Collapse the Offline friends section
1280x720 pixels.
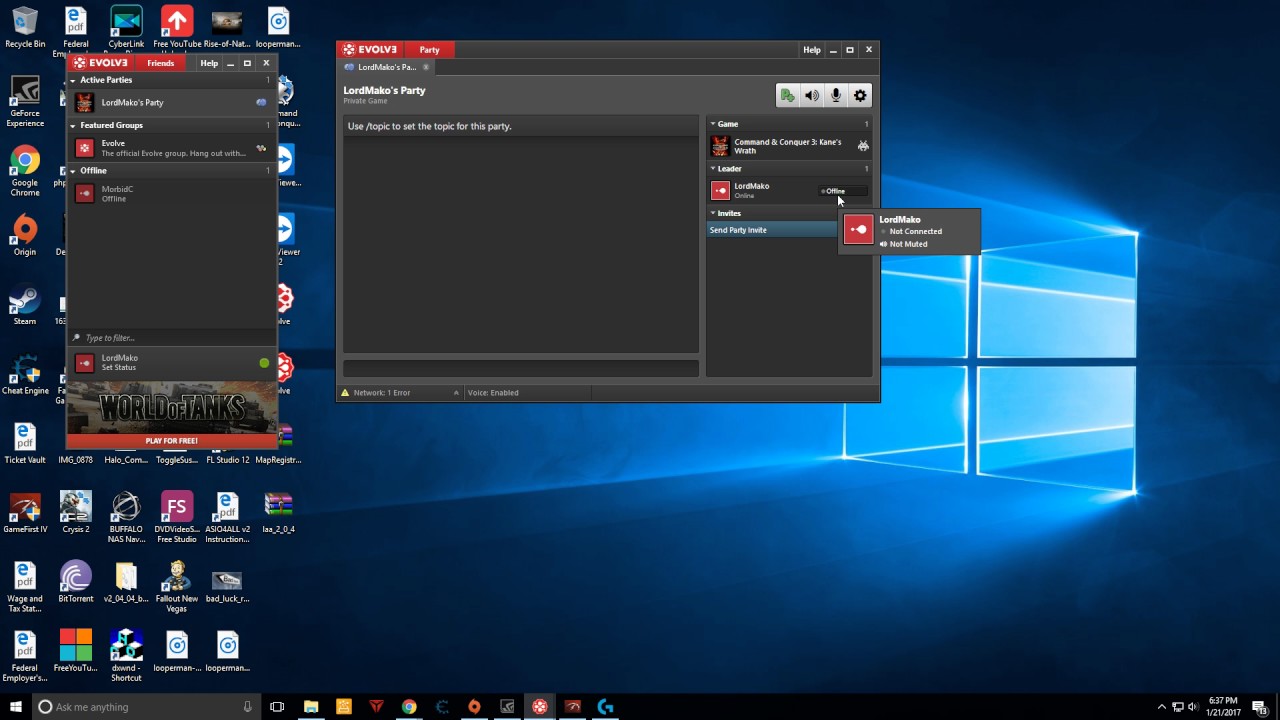click(x=73, y=171)
